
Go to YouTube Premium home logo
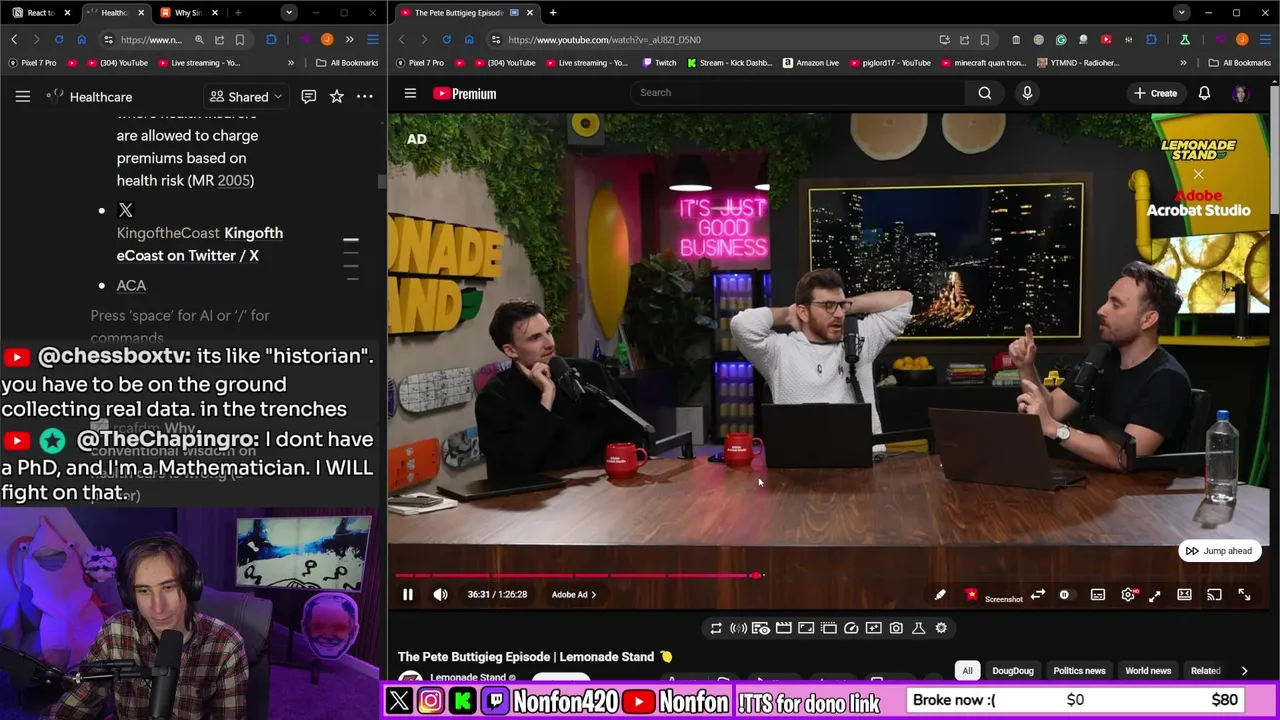pyautogui.click(x=464, y=93)
